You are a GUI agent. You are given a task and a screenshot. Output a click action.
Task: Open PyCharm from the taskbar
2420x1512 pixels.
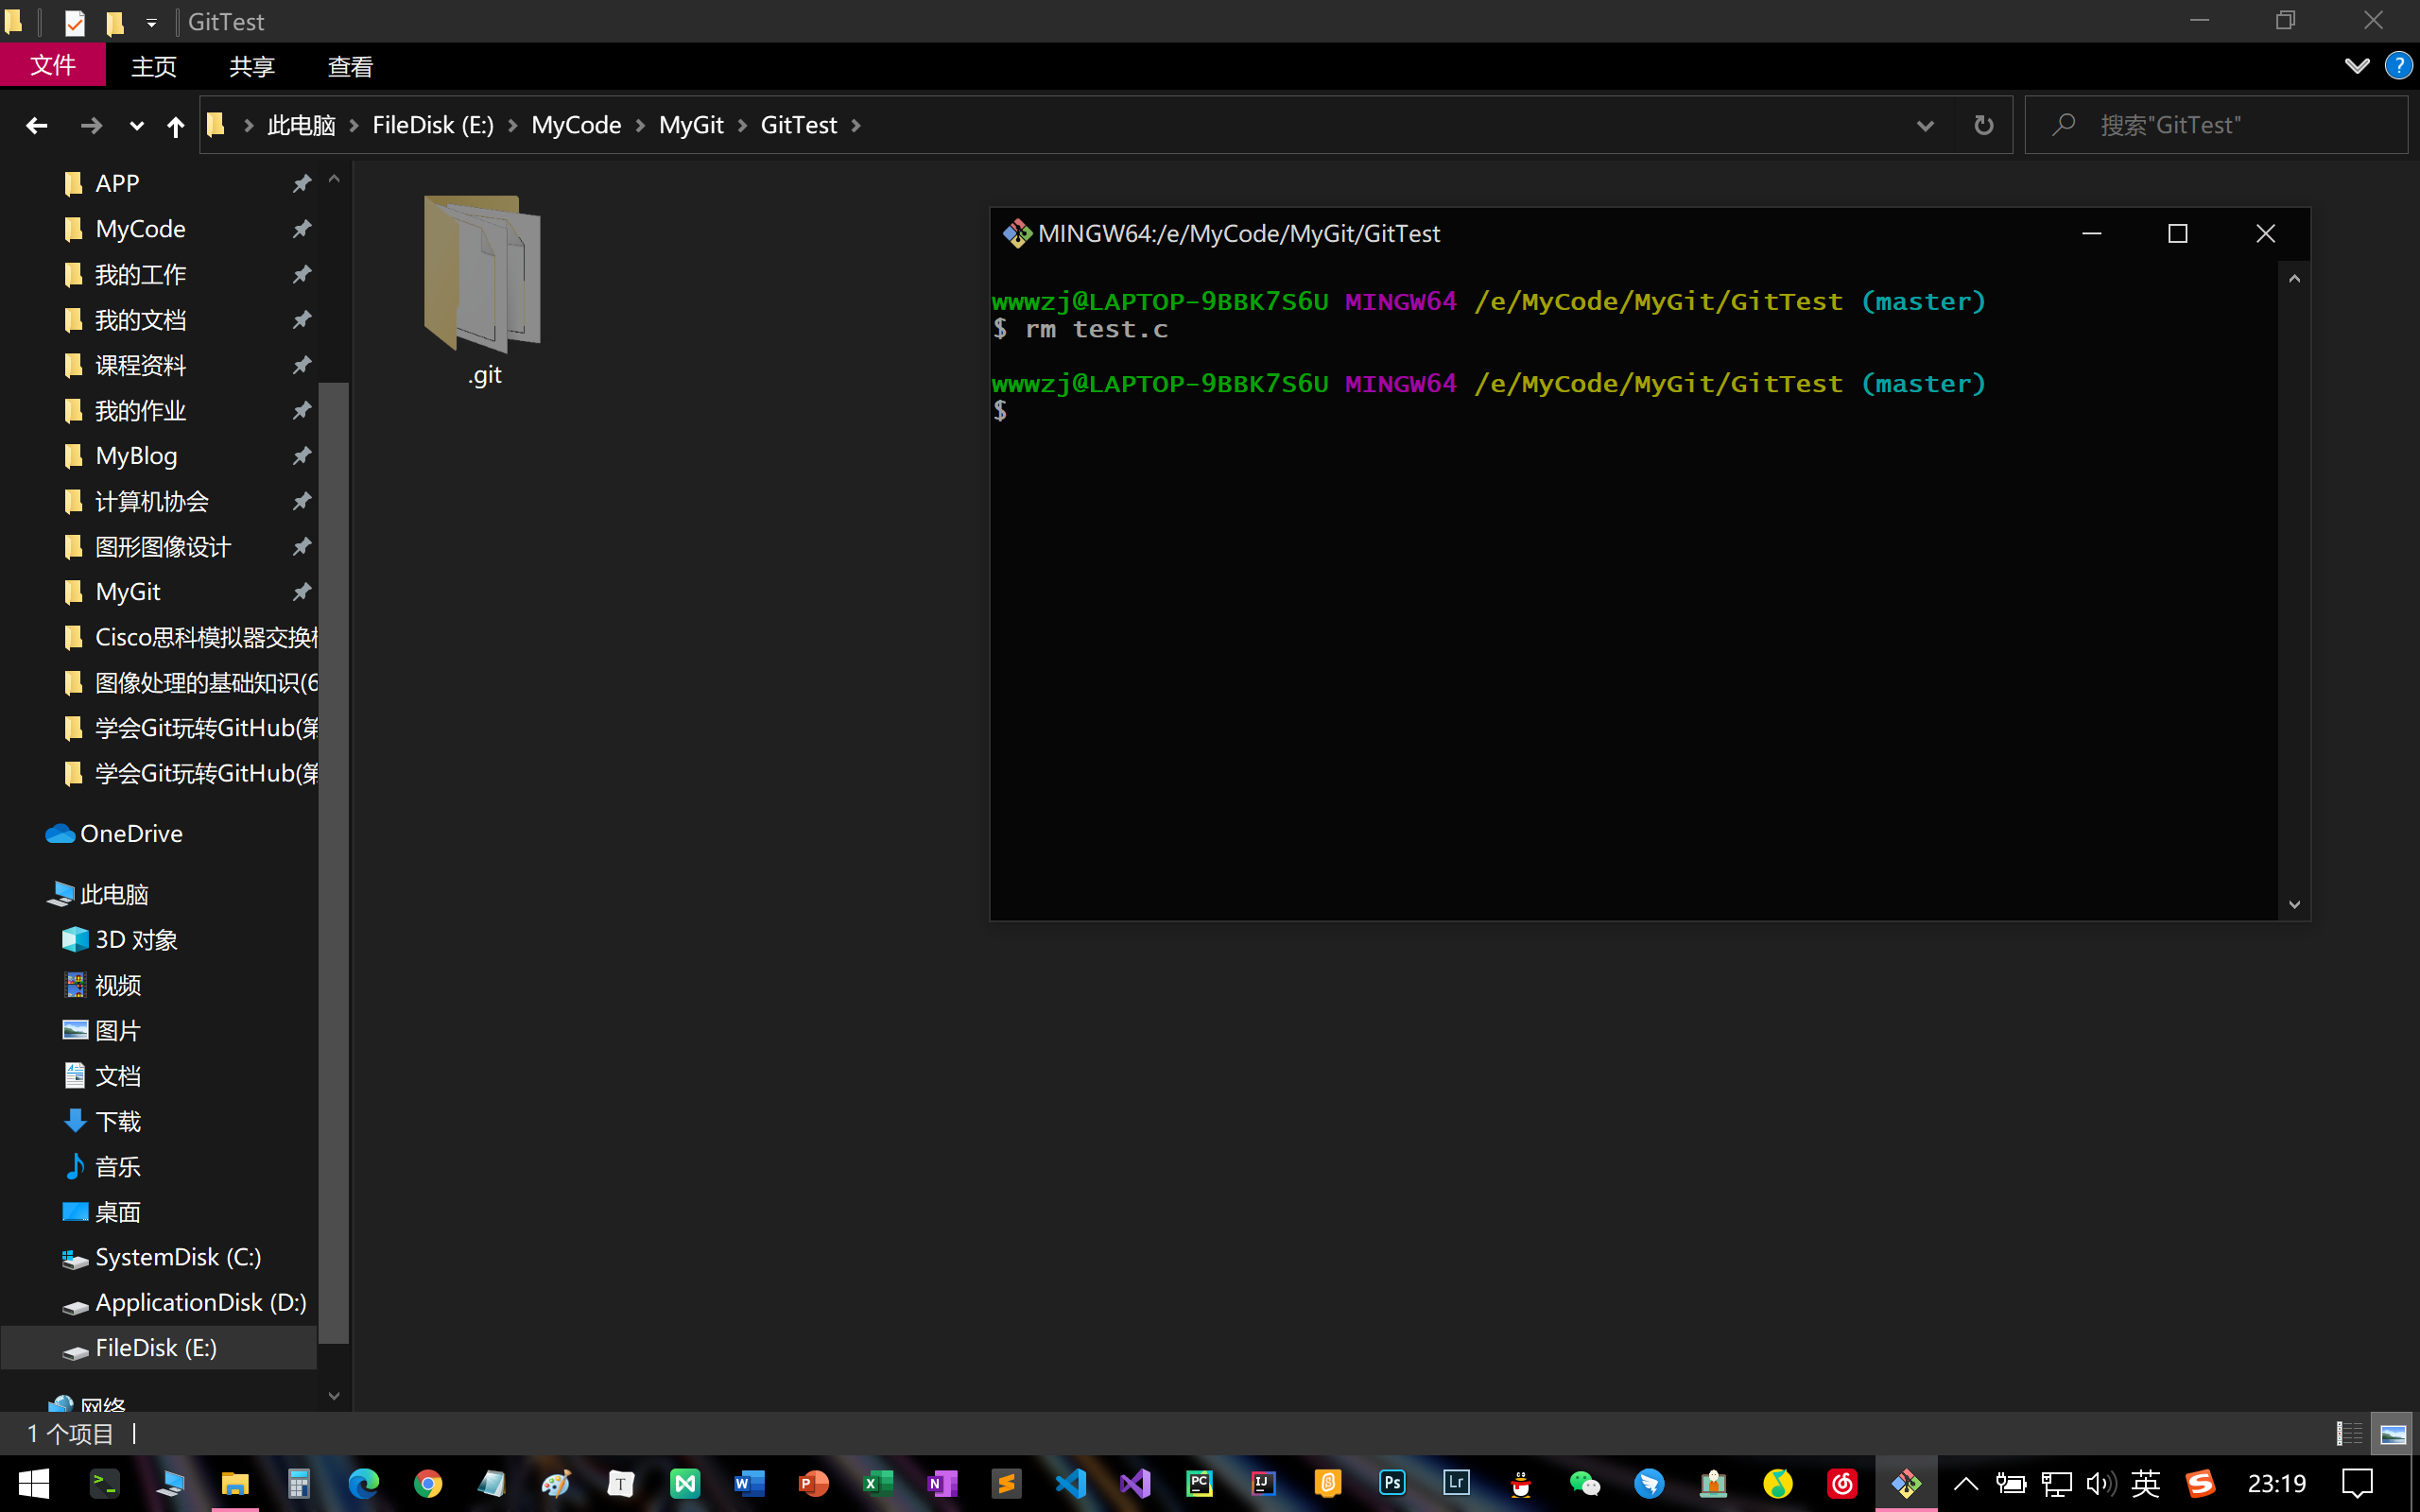coord(1199,1484)
